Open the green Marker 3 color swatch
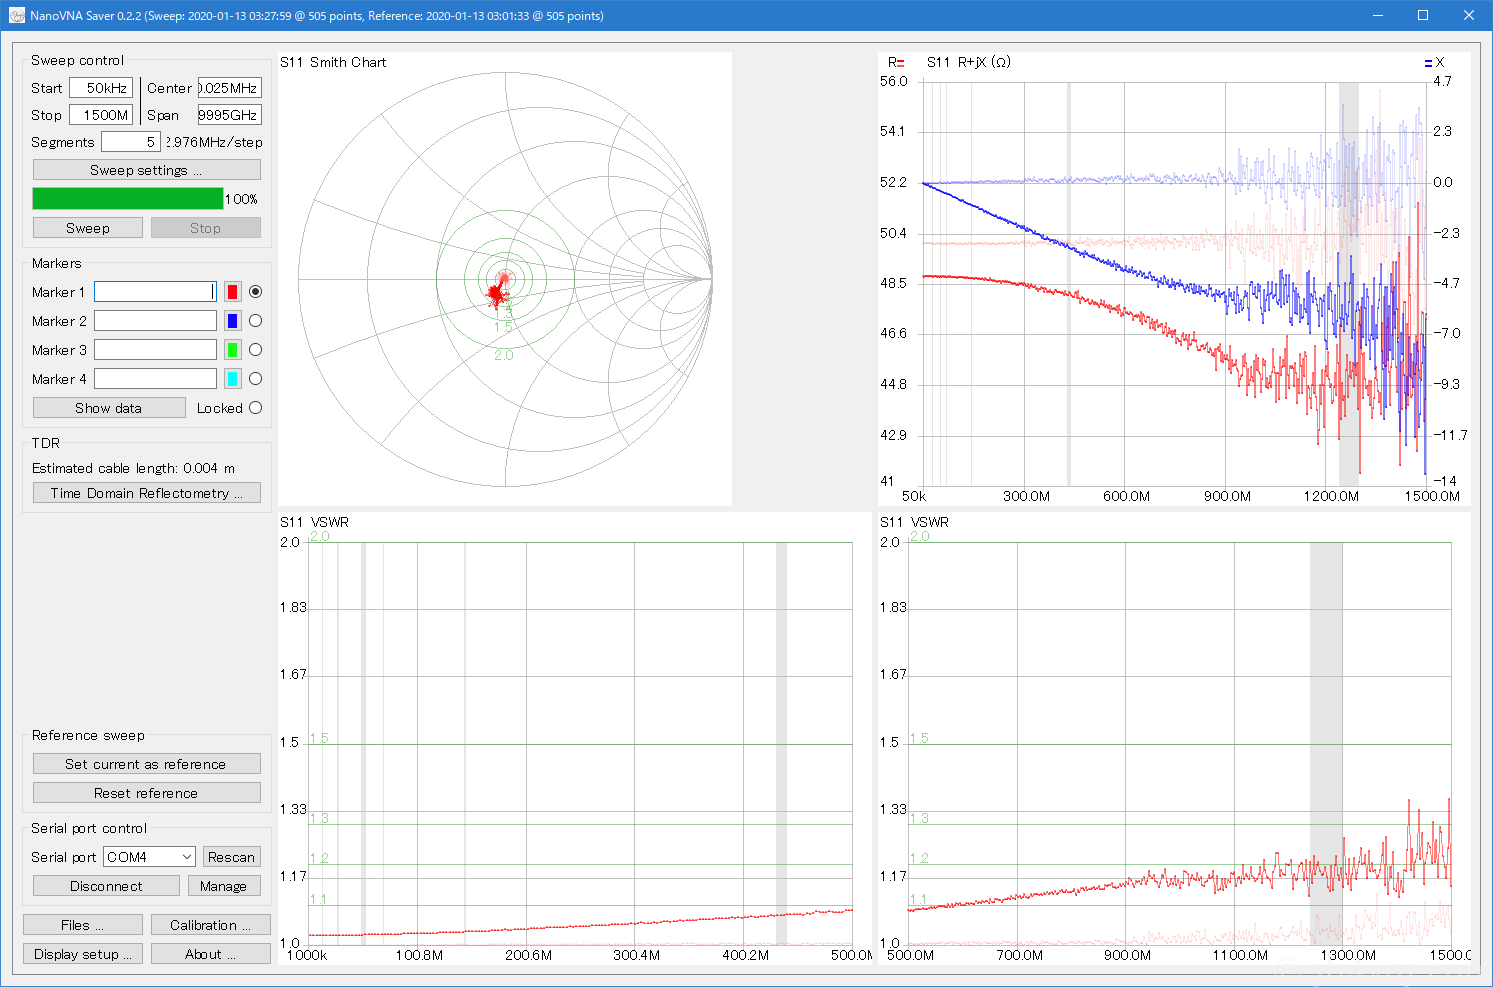Image resolution: width=1493 pixels, height=987 pixels. pyautogui.click(x=232, y=350)
